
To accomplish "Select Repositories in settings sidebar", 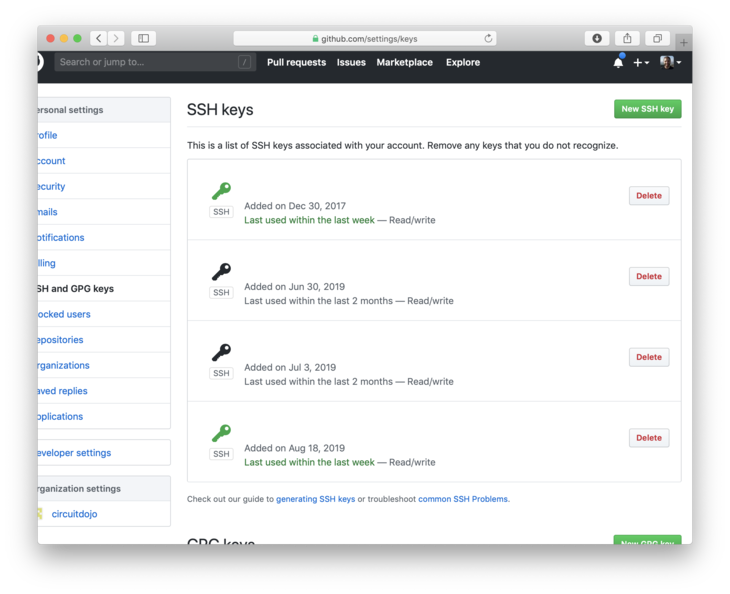I will [104, 340].
